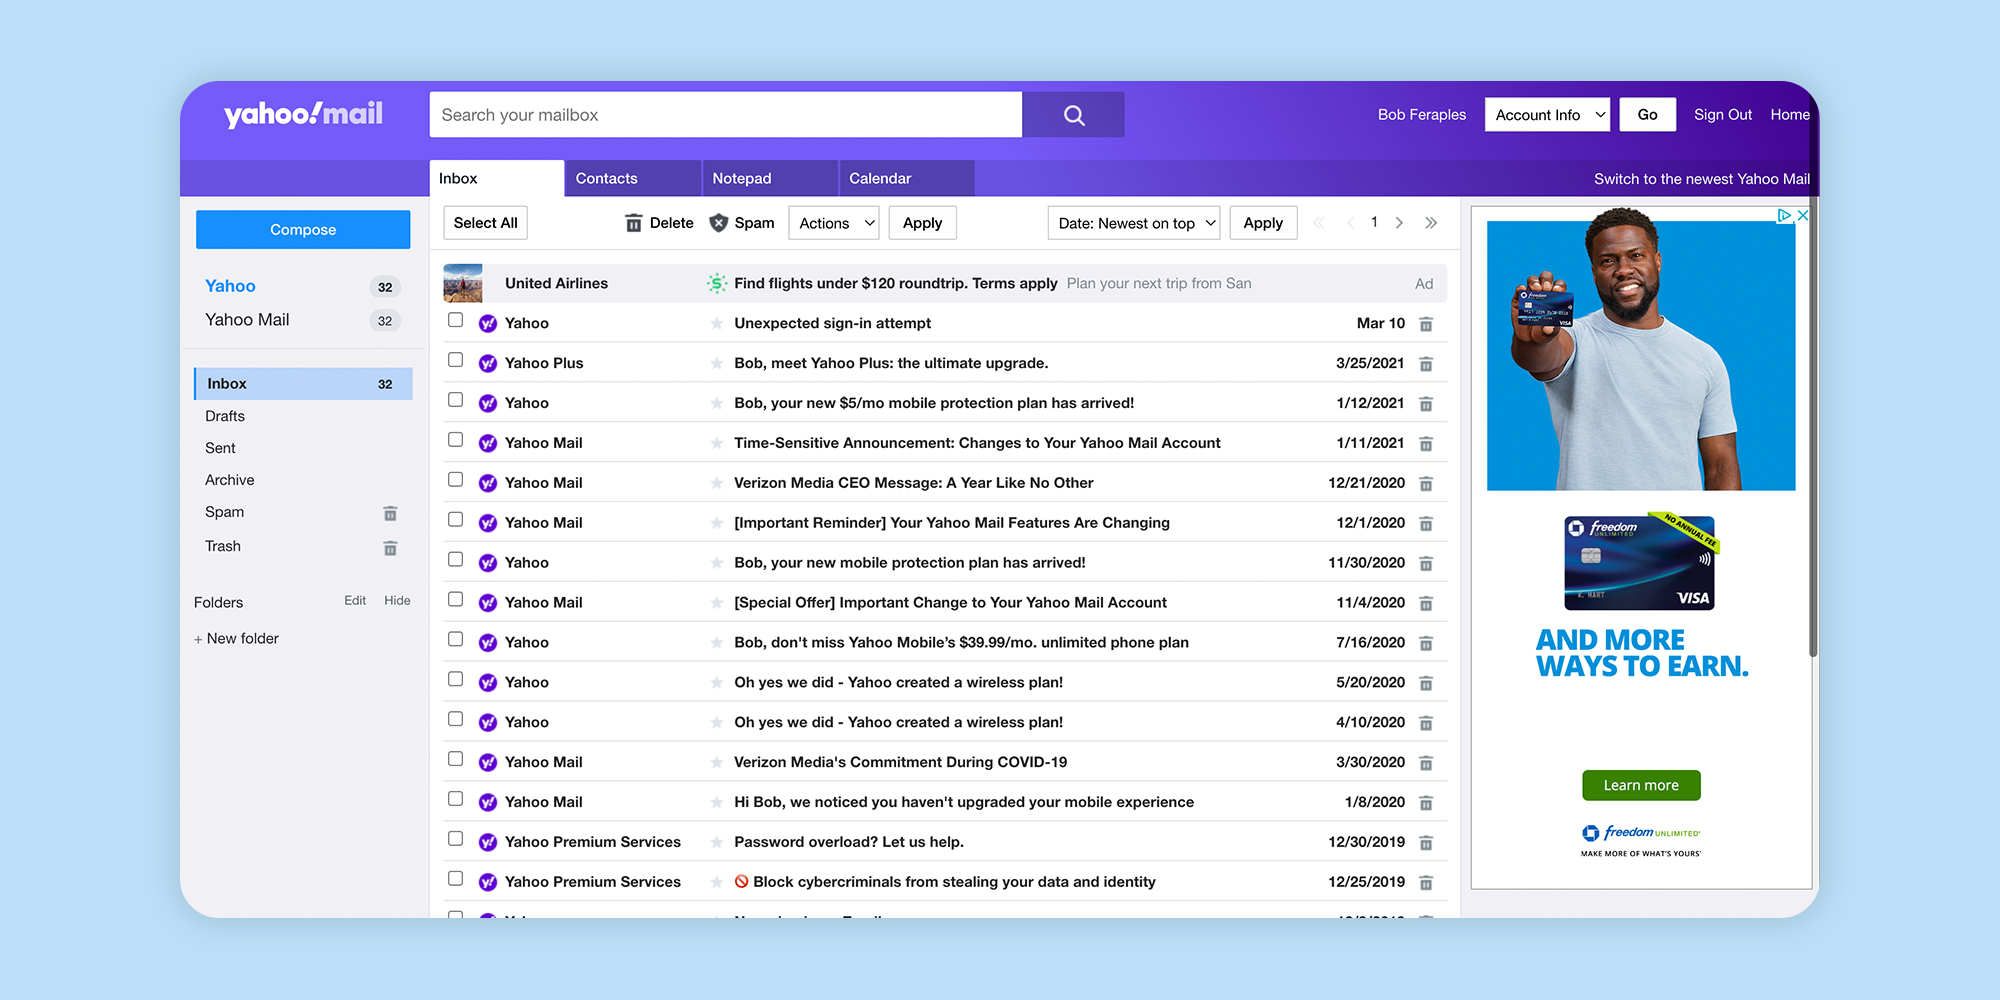Select the 1/12/2021 email checkbox
The width and height of the screenshot is (2000, 1000).
pos(455,400)
